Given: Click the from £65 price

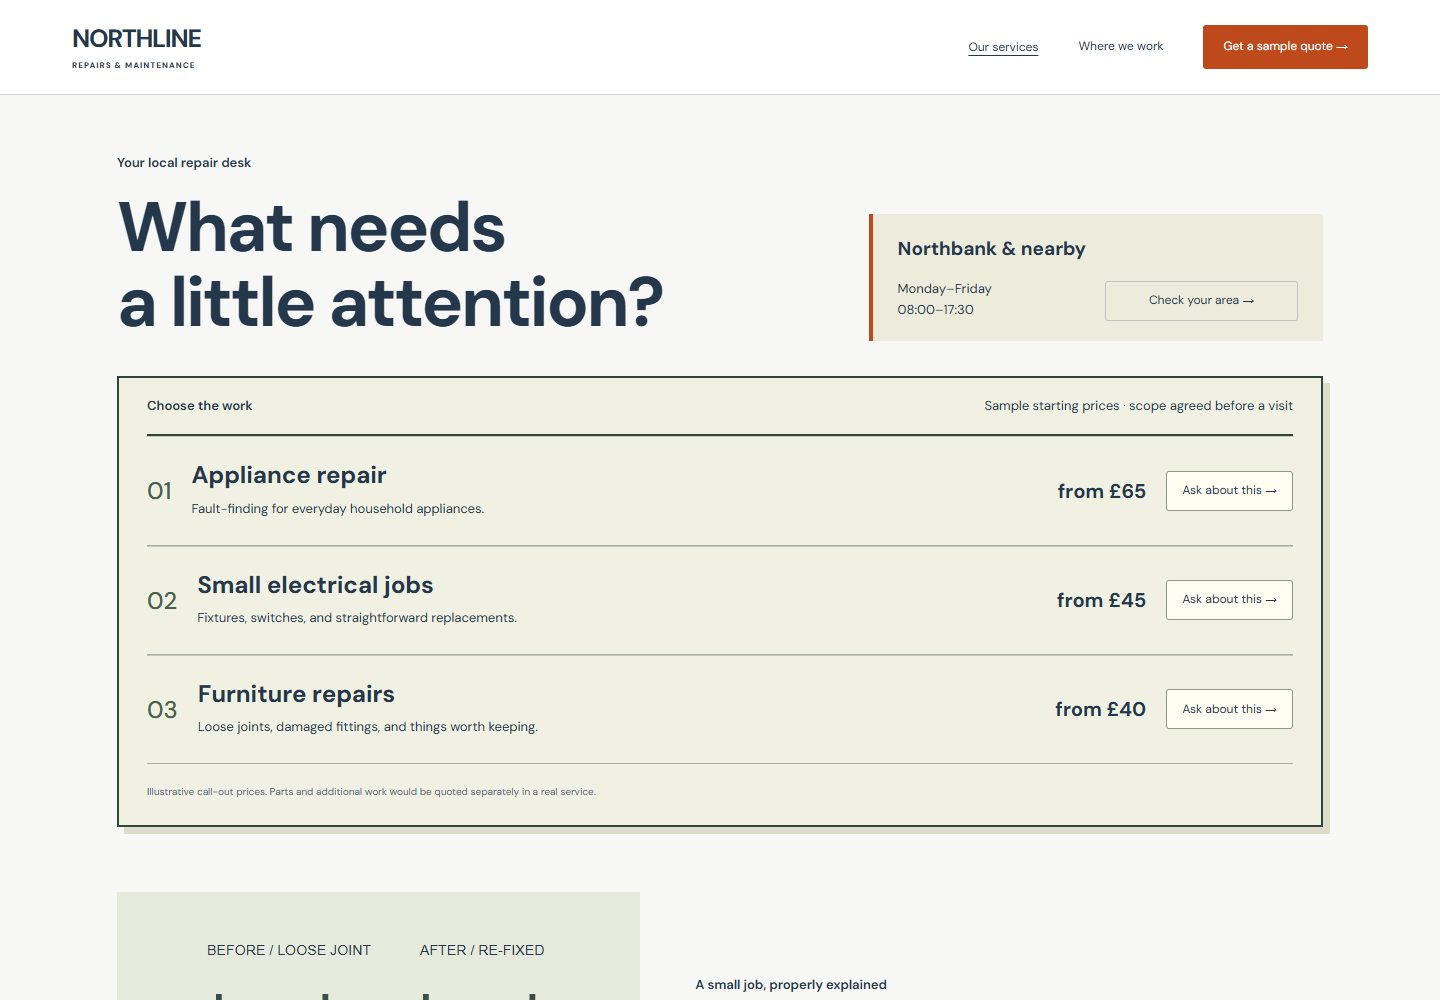Looking at the screenshot, I should 1102,491.
